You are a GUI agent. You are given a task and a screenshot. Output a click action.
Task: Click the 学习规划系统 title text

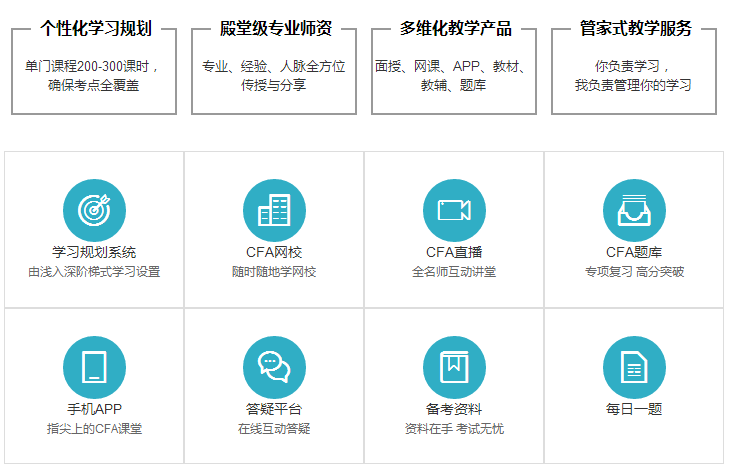[94, 252]
